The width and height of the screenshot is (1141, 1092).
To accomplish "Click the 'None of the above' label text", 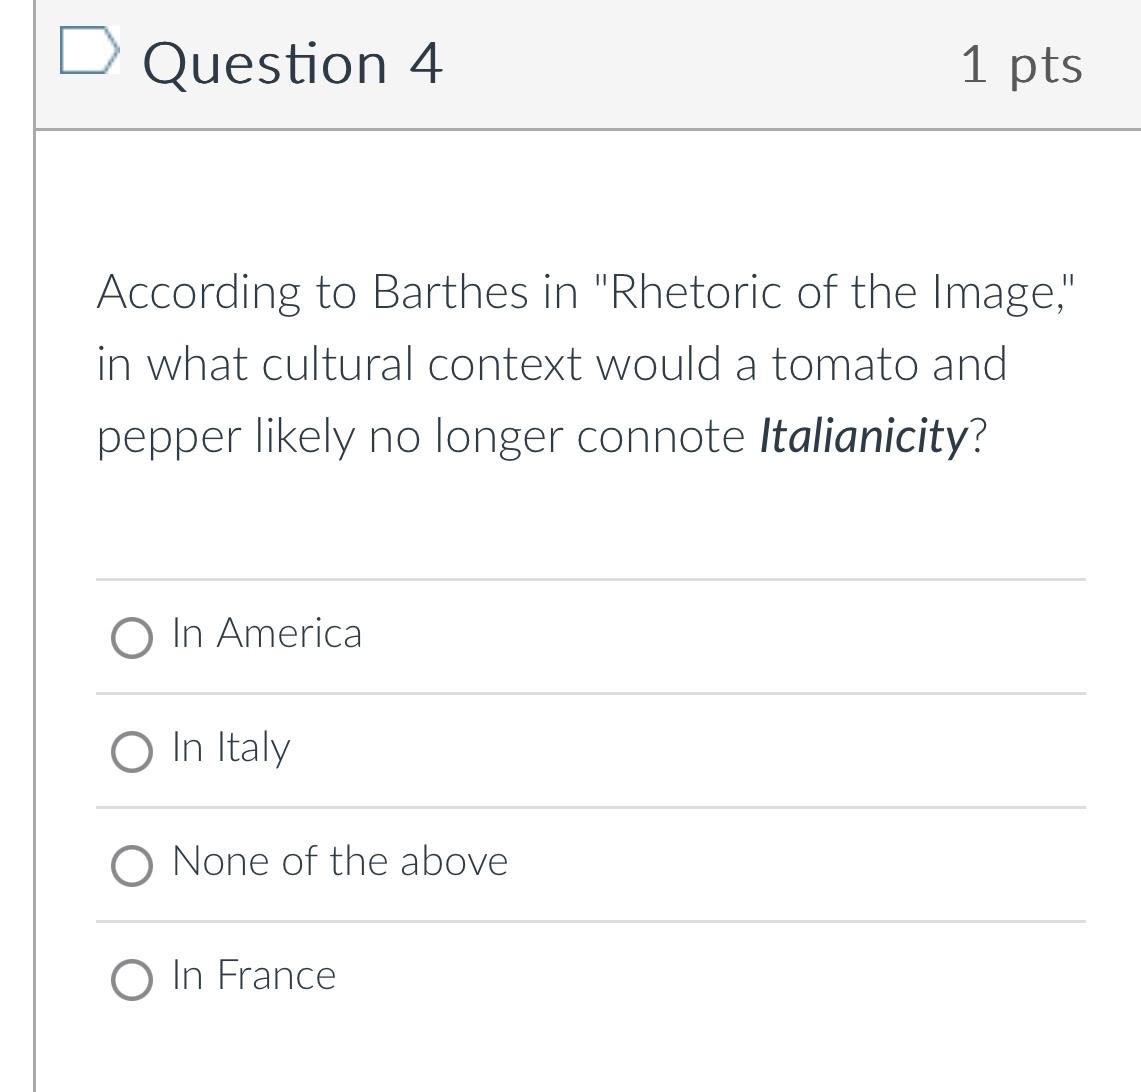I will (x=339, y=861).
